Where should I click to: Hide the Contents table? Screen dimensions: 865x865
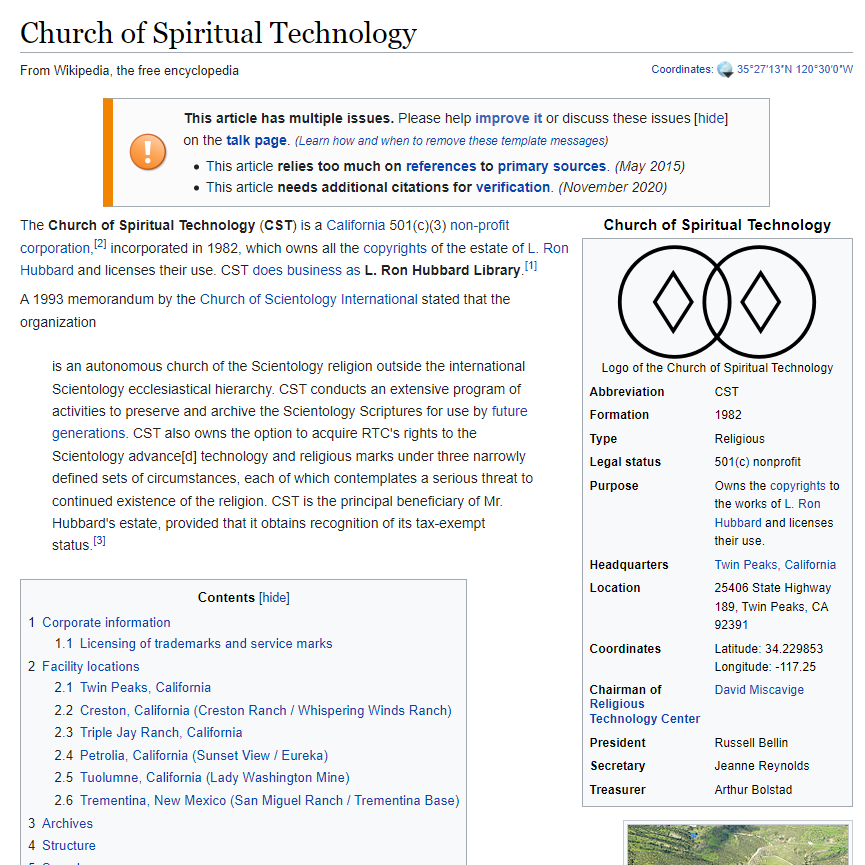pyautogui.click(x=274, y=597)
